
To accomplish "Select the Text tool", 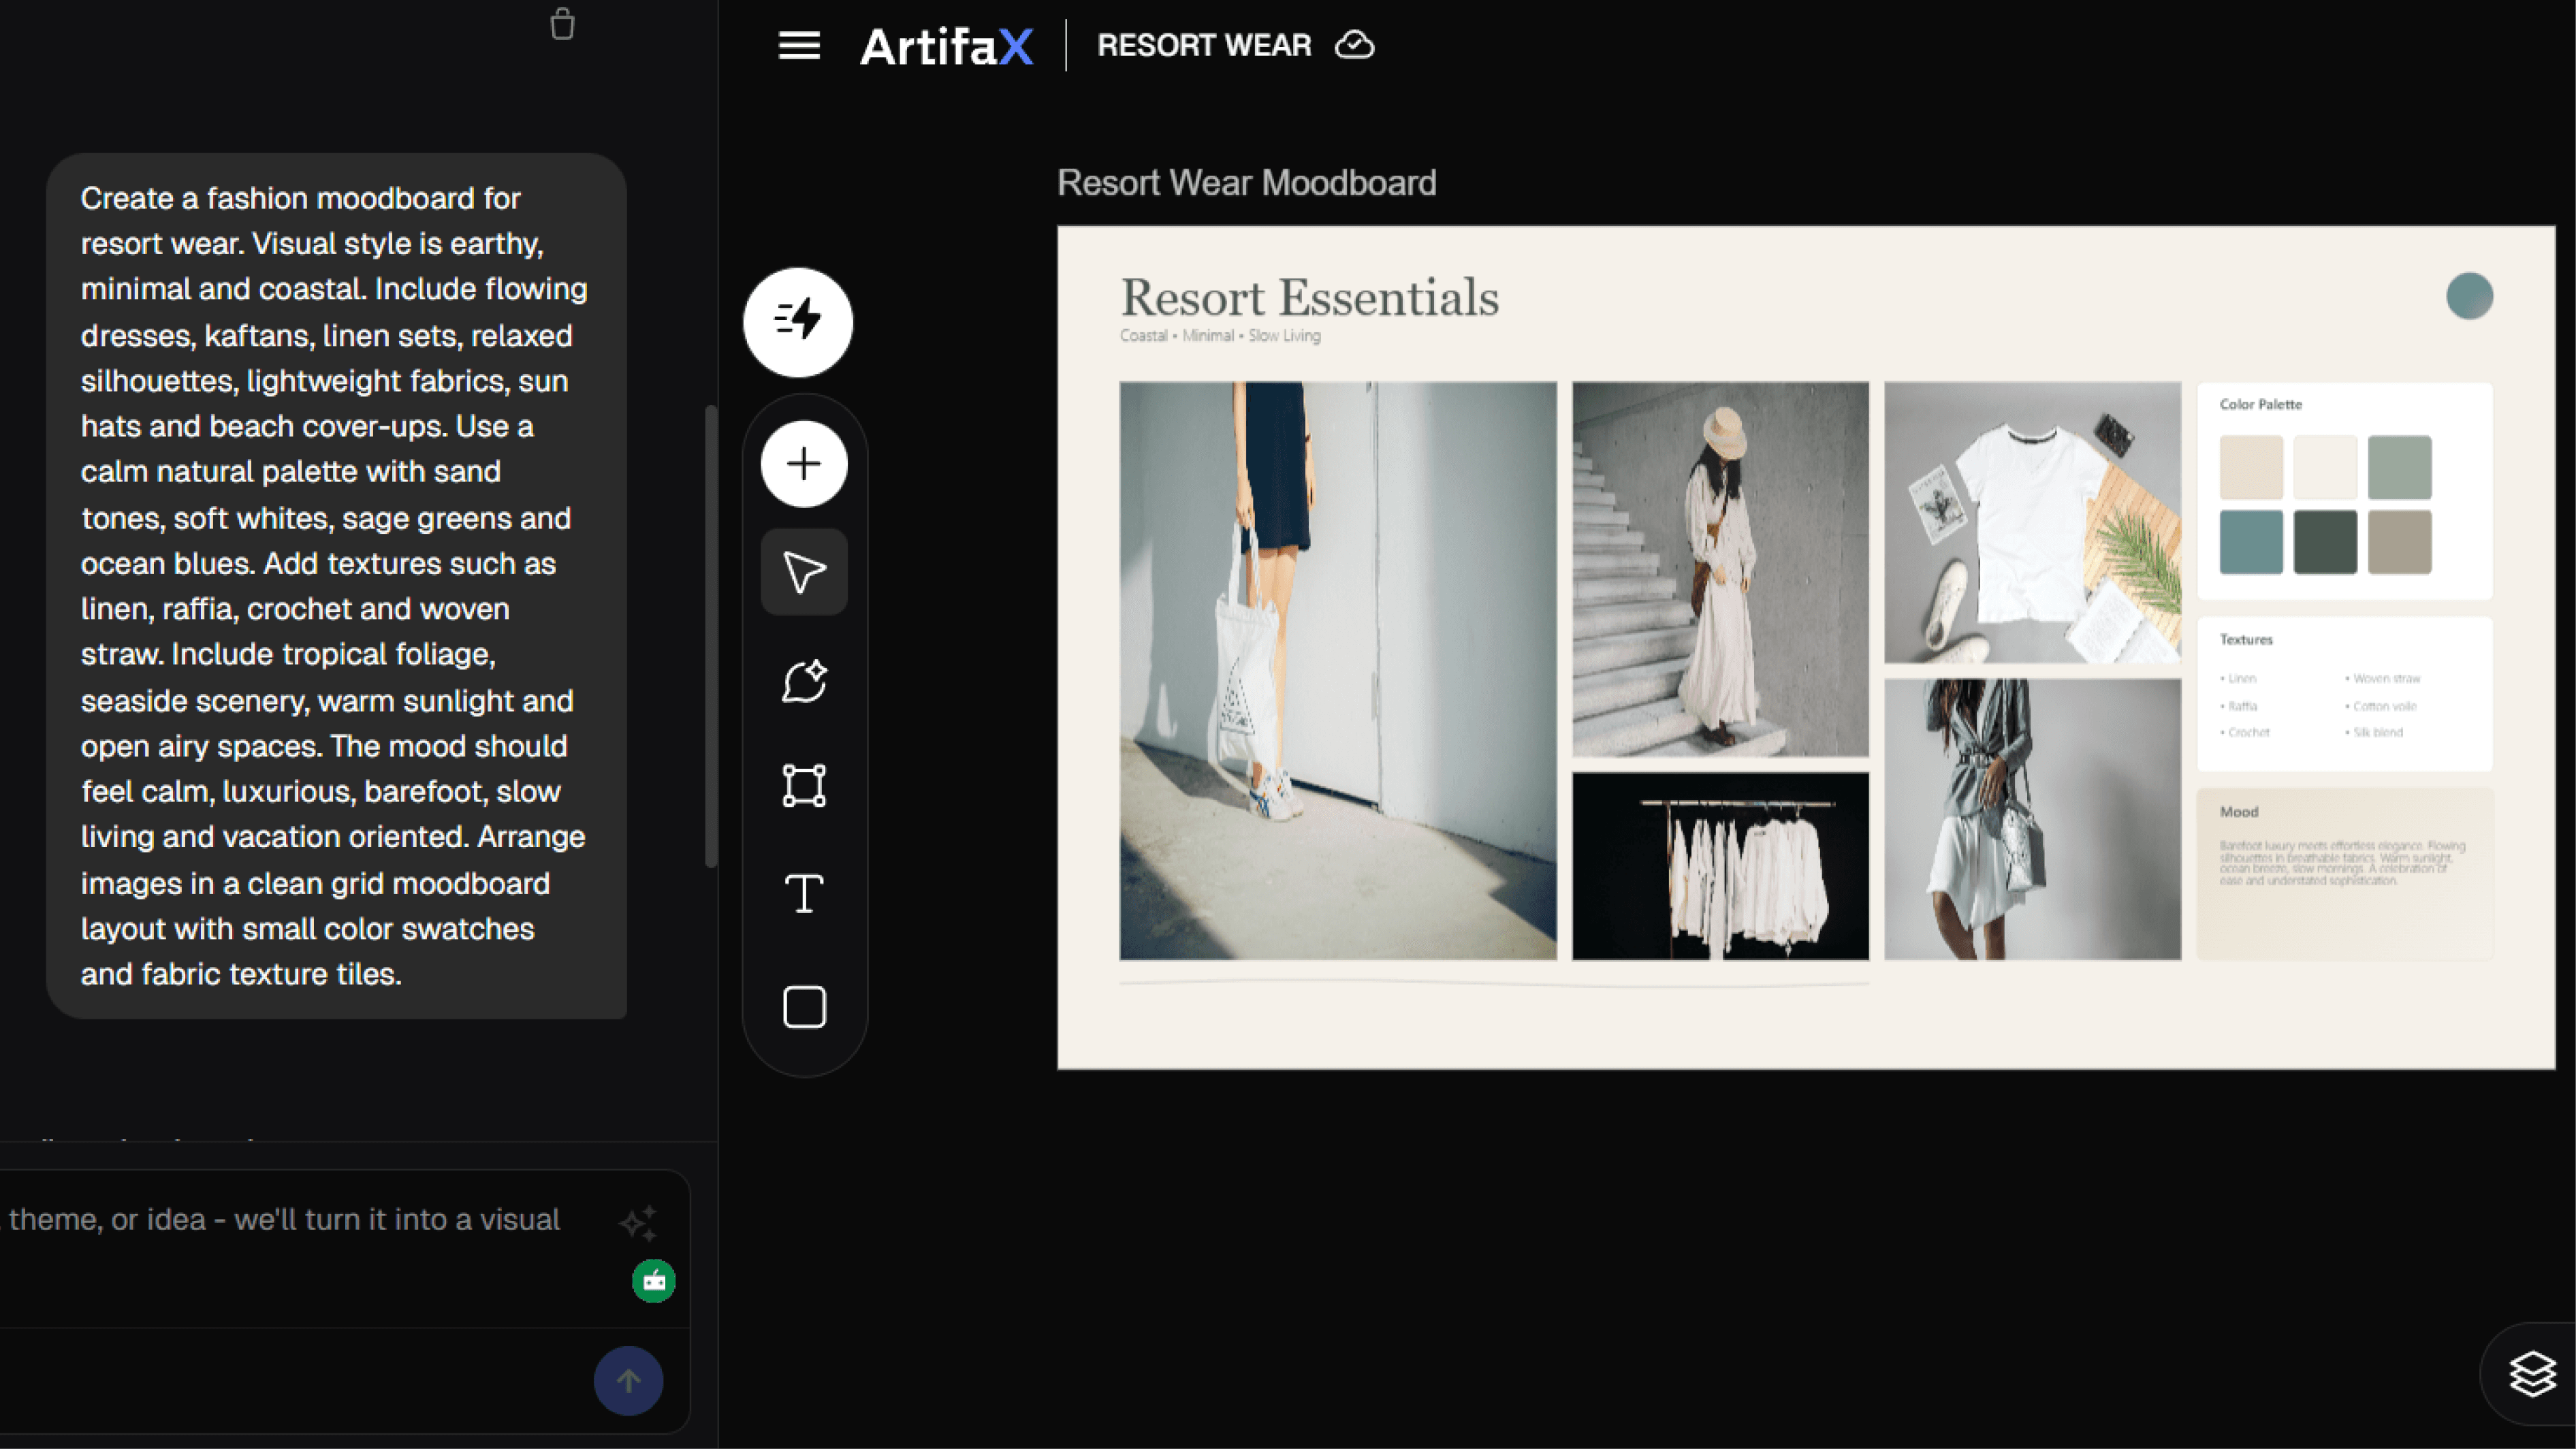I will pyautogui.click(x=804, y=893).
